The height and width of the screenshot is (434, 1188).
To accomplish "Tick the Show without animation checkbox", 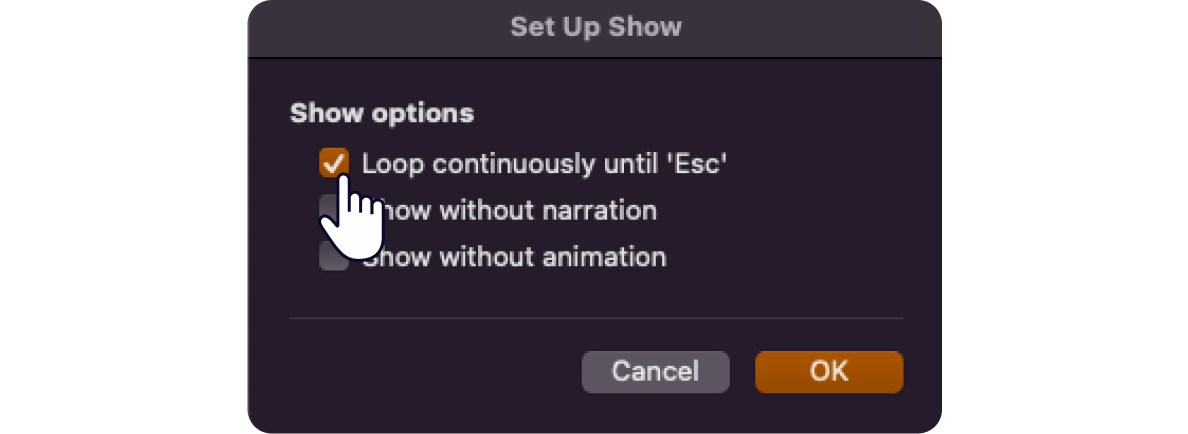I will pos(333,257).
